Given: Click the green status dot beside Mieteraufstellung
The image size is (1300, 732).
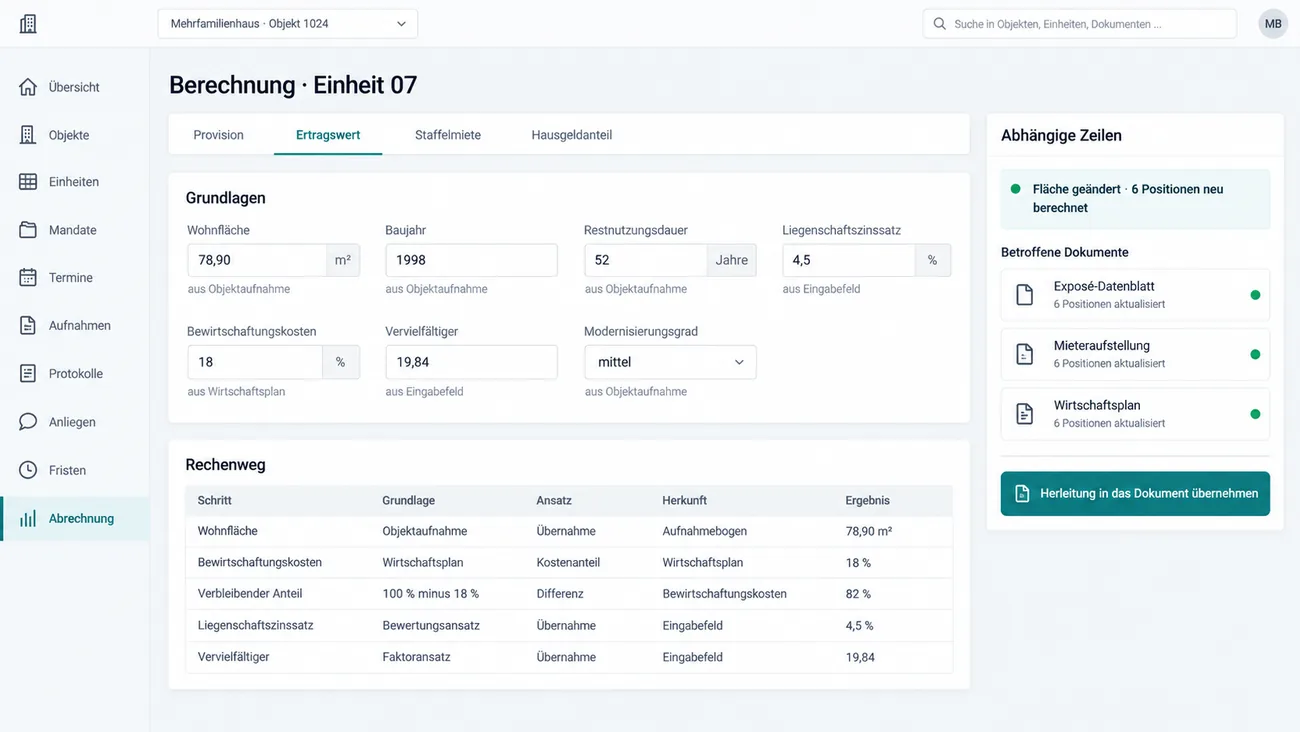Looking at the screenshot, I should 1255,354.
